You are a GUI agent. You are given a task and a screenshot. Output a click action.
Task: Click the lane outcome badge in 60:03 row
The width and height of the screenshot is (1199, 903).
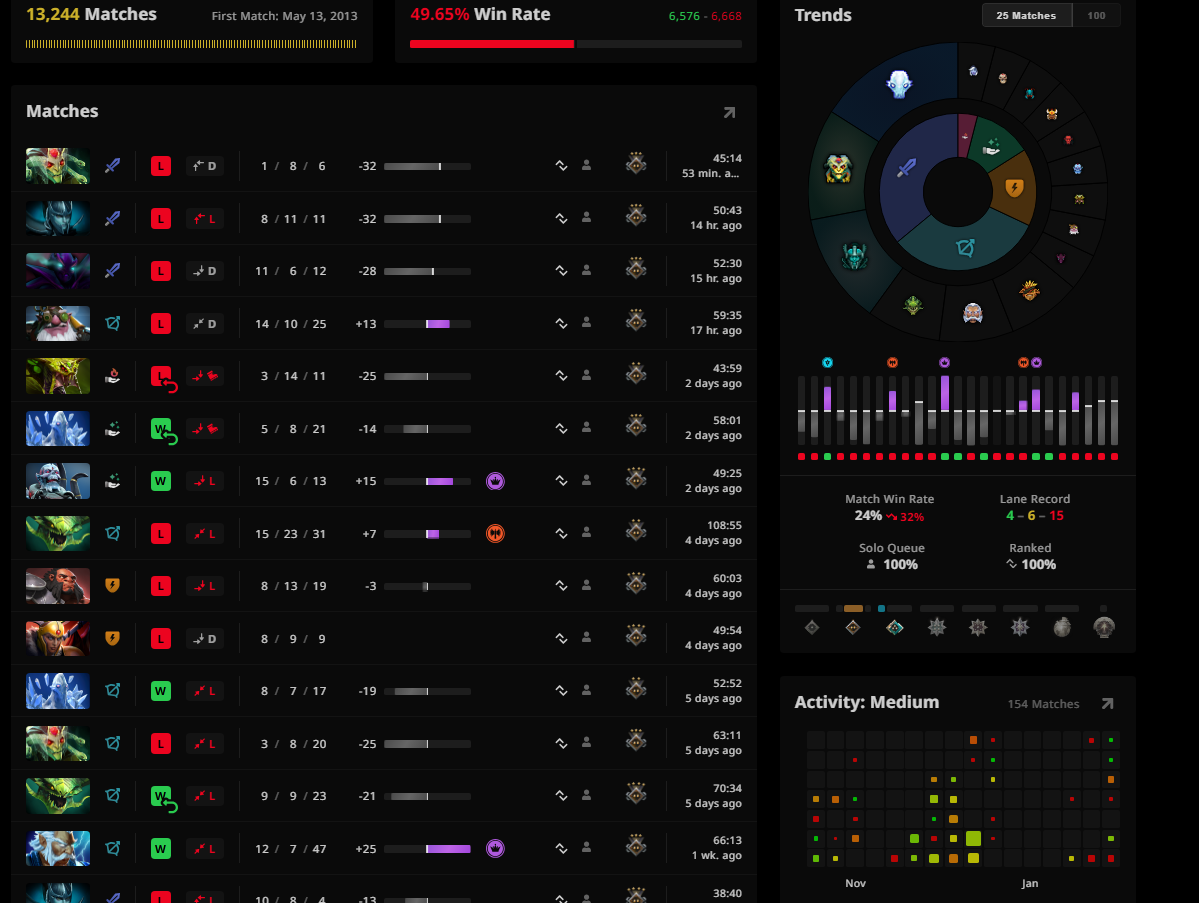pyautogui.click(x=205, y=586)
